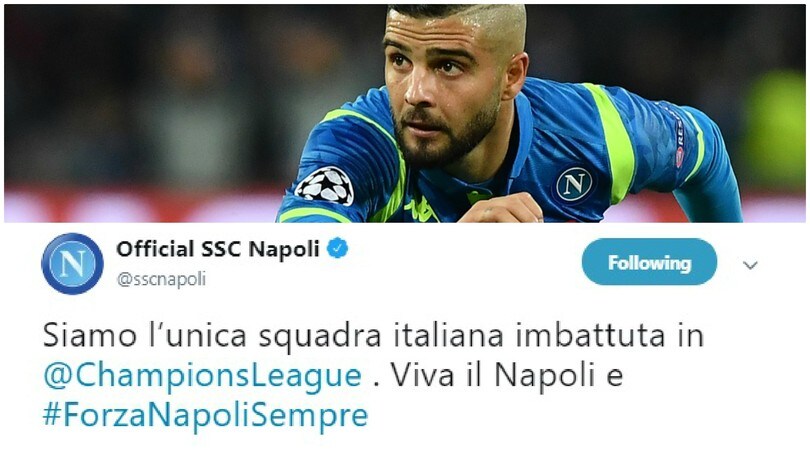Click the Champions League starball sleeve badge
Image resolution: width=810 pixels, height=450 pixels.
pyautogui.click(x=325, y=187)
